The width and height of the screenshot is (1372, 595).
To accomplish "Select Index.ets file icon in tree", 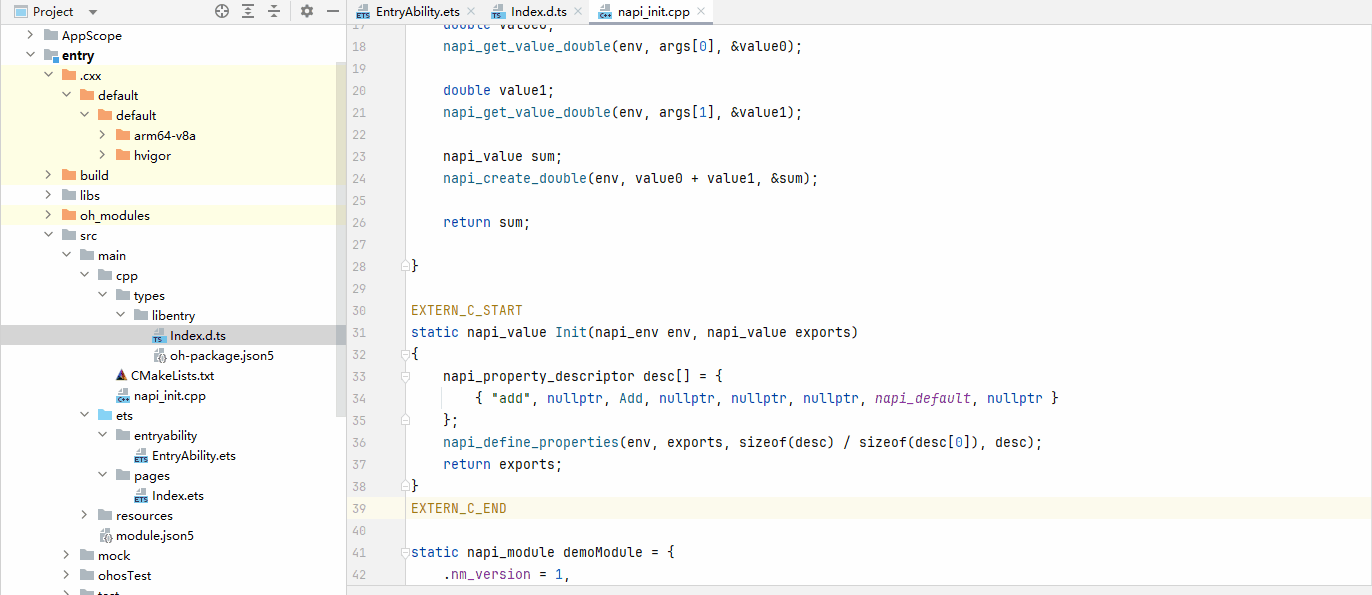I will point(141,496).
